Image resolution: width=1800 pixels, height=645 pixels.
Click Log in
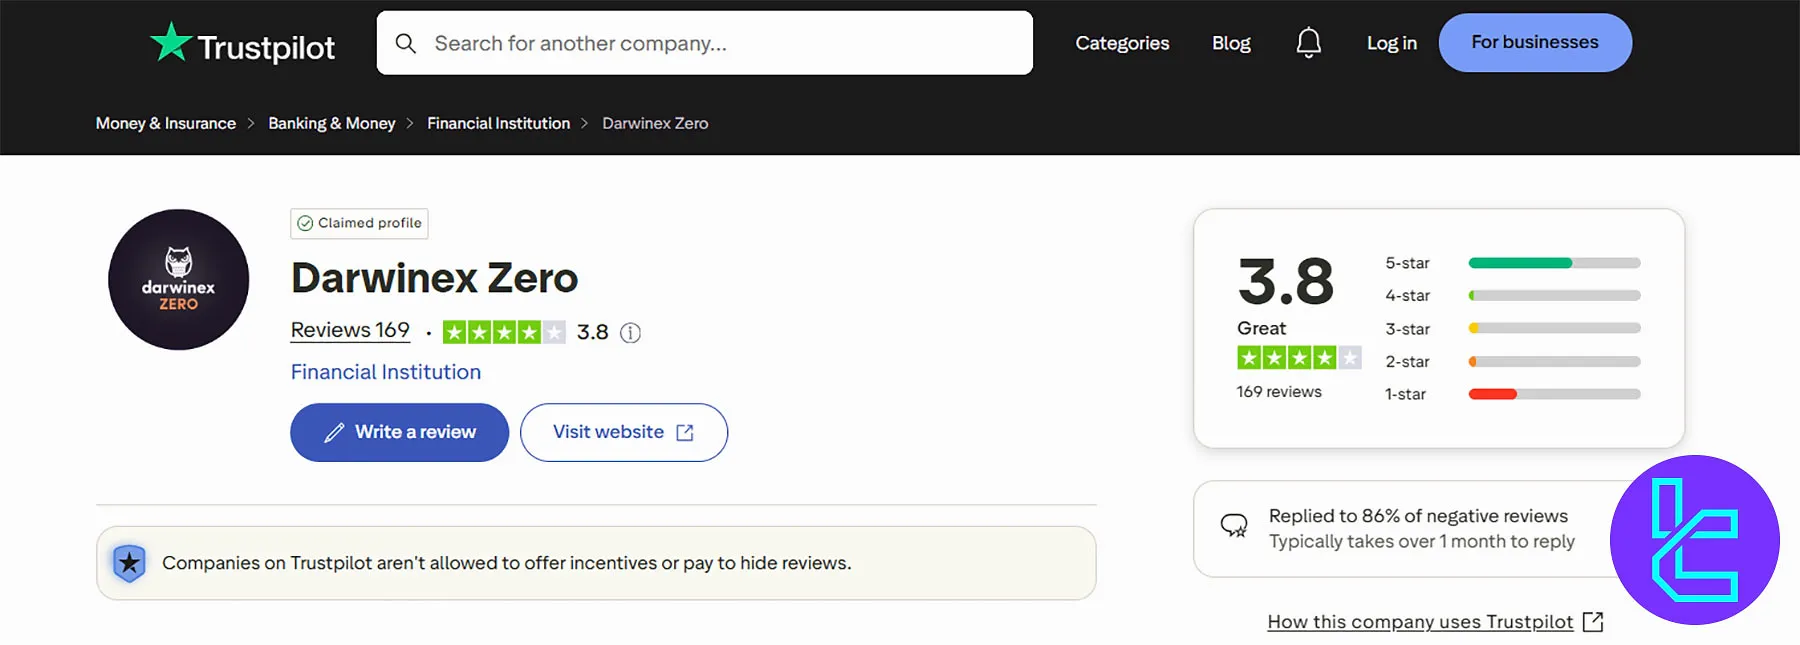tap(1391, 43)
